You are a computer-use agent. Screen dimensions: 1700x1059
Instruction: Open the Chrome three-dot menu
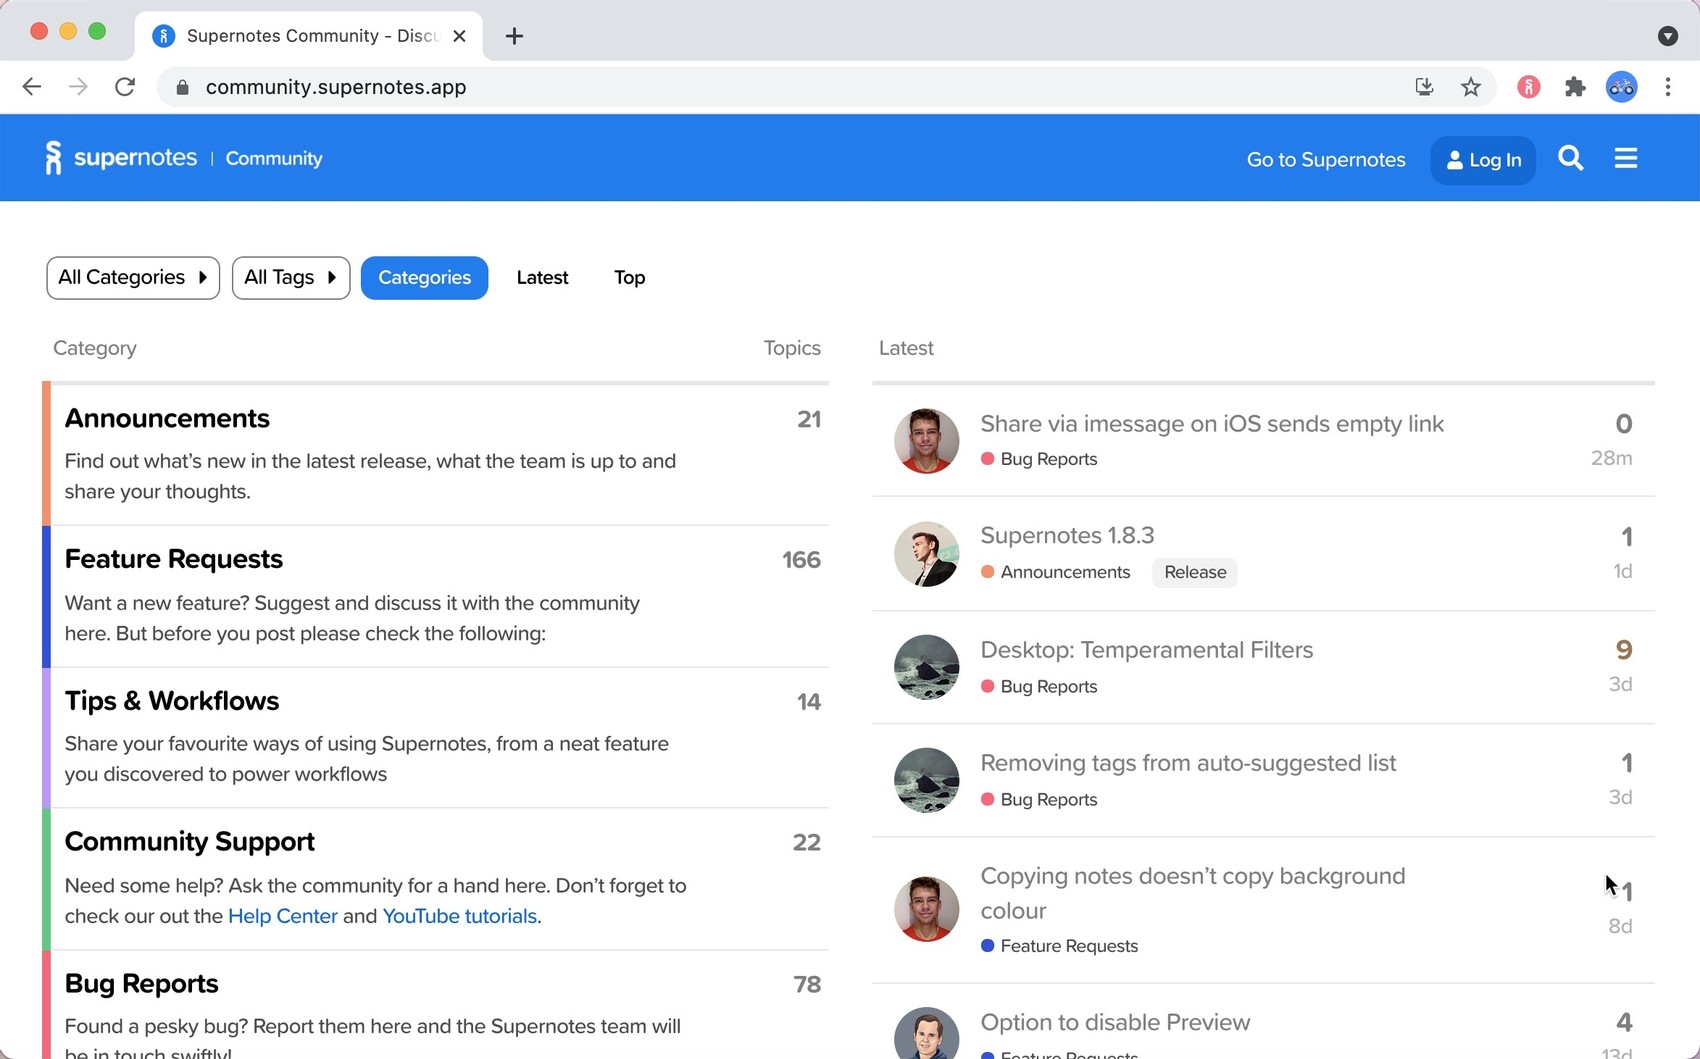tap(1668, 87)
